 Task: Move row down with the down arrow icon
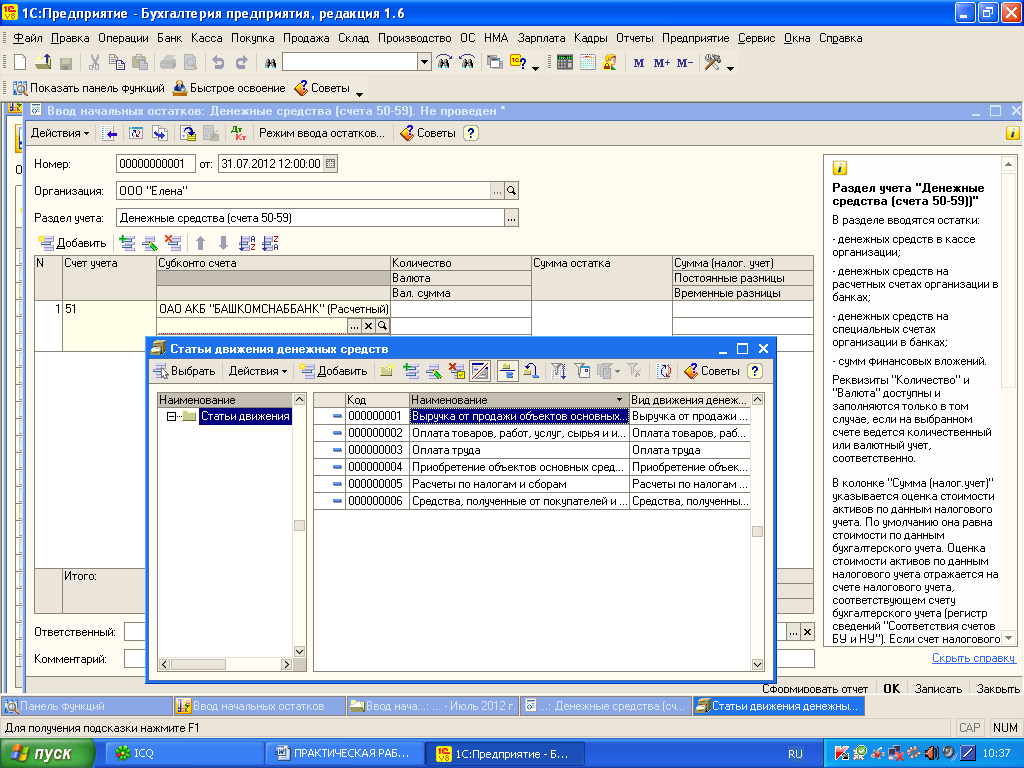pyautogui.click(x=223, y=244)
